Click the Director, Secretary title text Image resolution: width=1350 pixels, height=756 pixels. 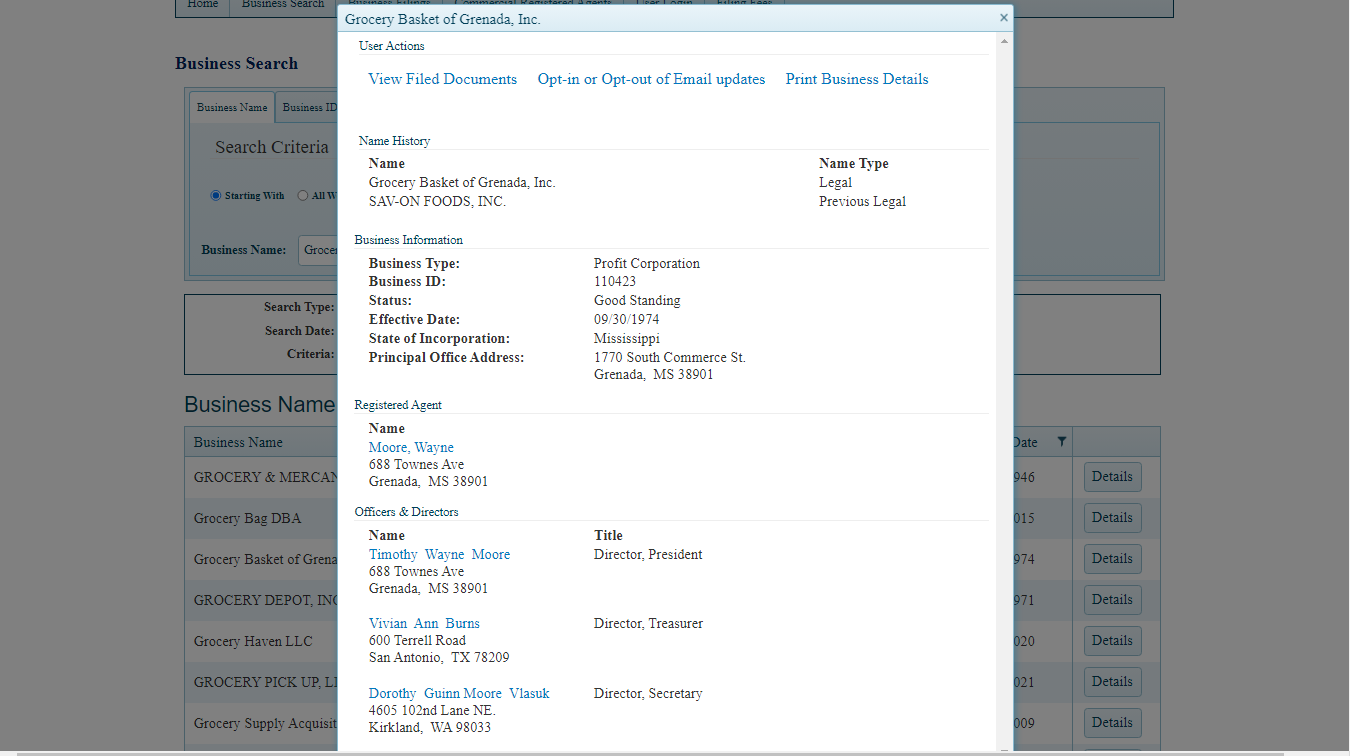(648, 693)
